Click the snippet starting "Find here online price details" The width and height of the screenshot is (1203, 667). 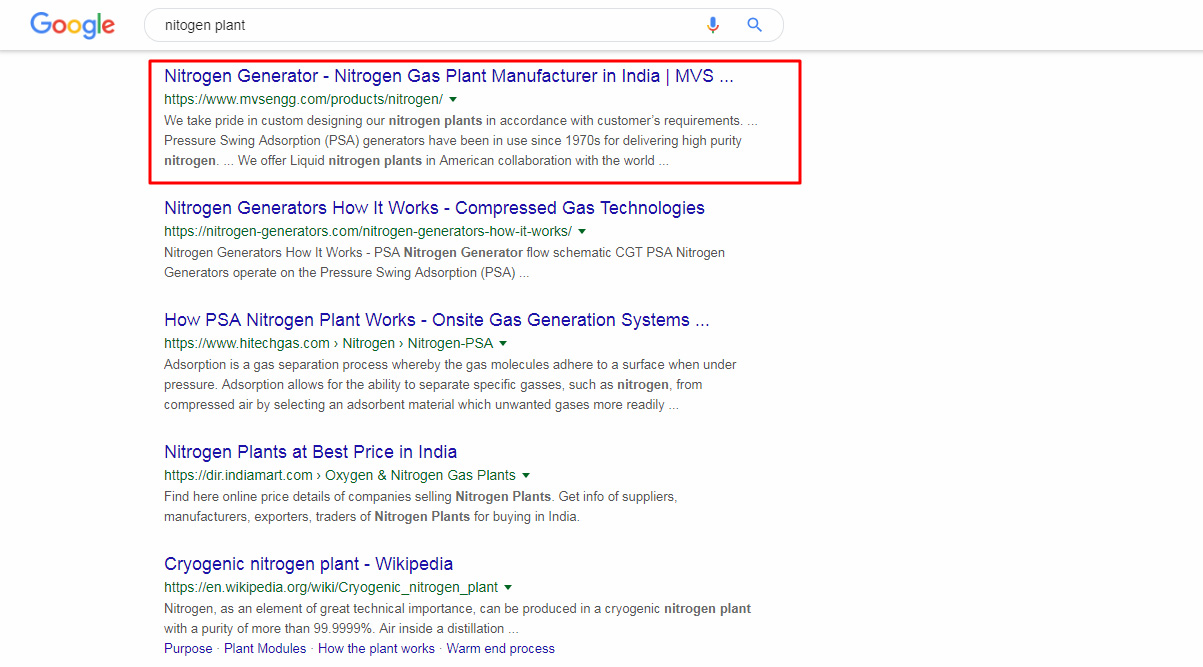point(421,507)
